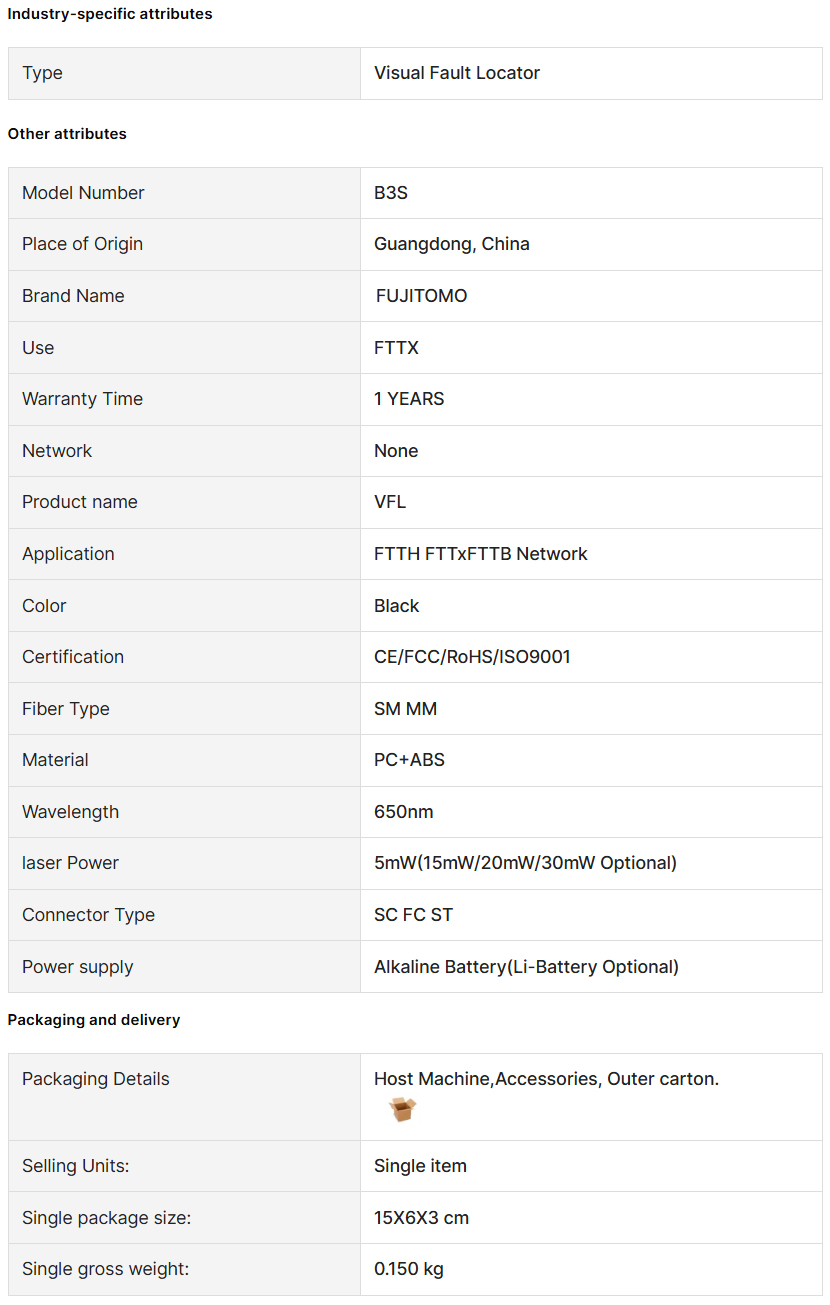The image size is (830, 1305).
Task: Click the FUJITOMO brand name value
Action: click(422, 296)
